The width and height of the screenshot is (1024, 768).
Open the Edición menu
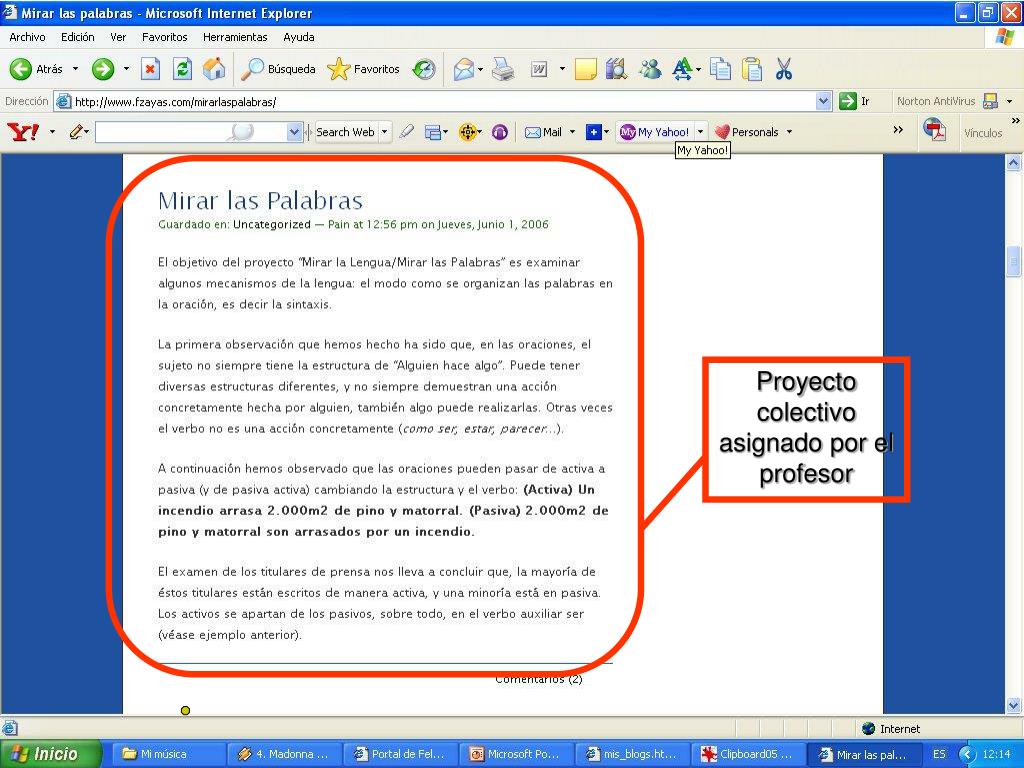pos(78,37)
